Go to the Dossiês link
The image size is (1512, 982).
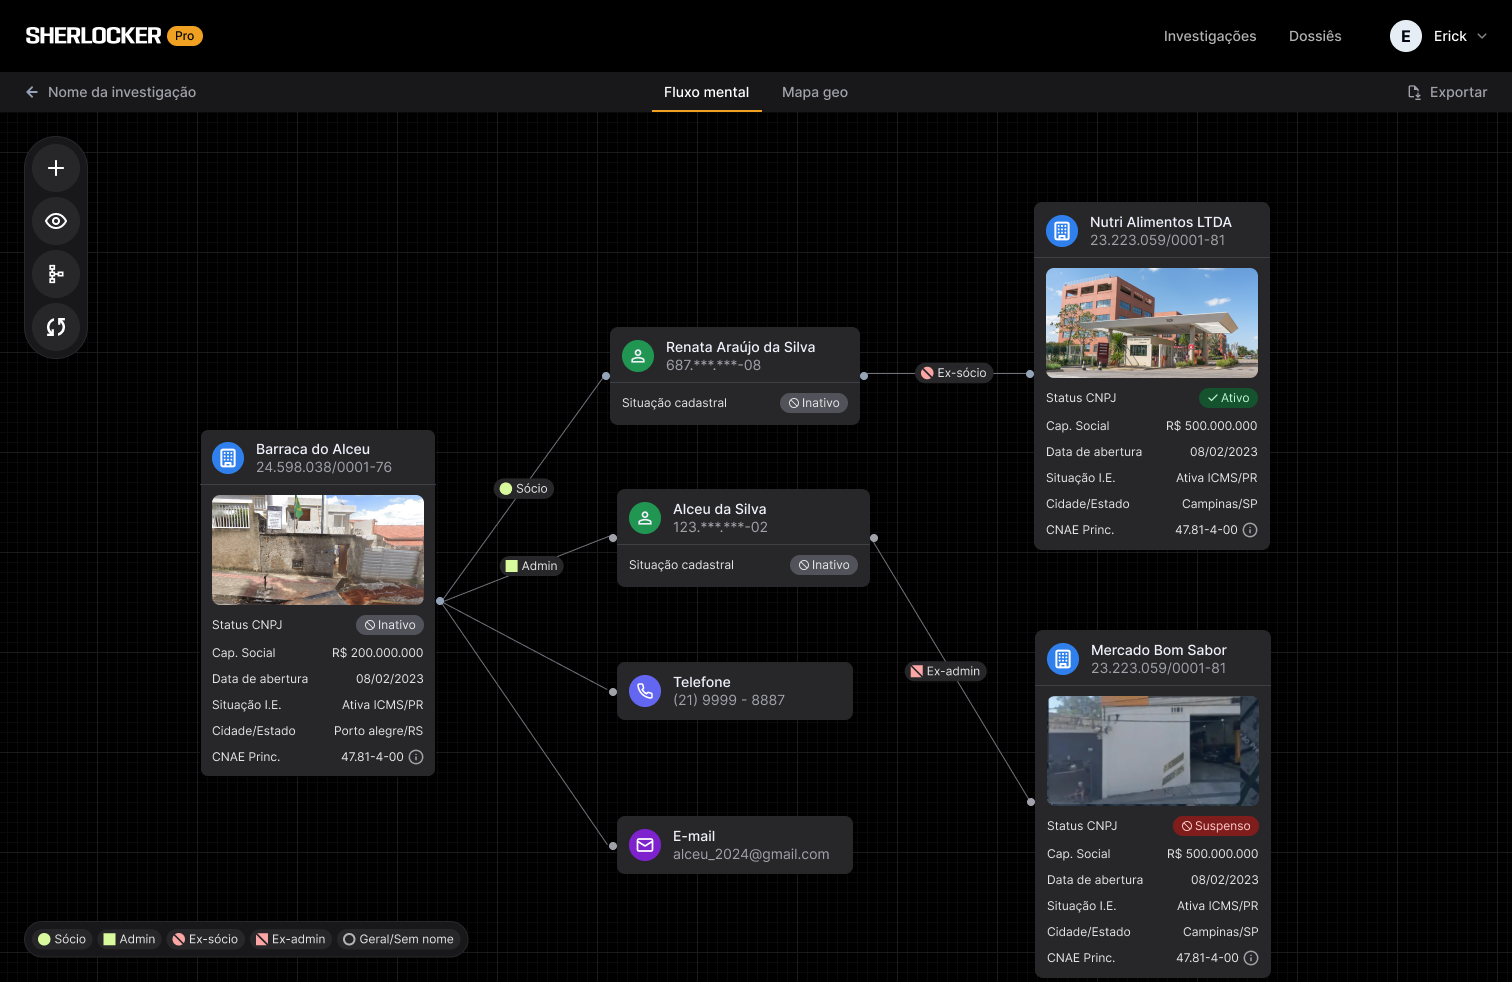(x=1314, y=36)
